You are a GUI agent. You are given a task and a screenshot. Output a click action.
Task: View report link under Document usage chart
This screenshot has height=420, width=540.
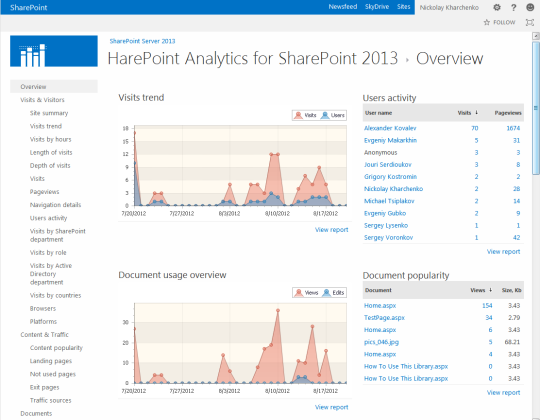click(x=331, y=407)
